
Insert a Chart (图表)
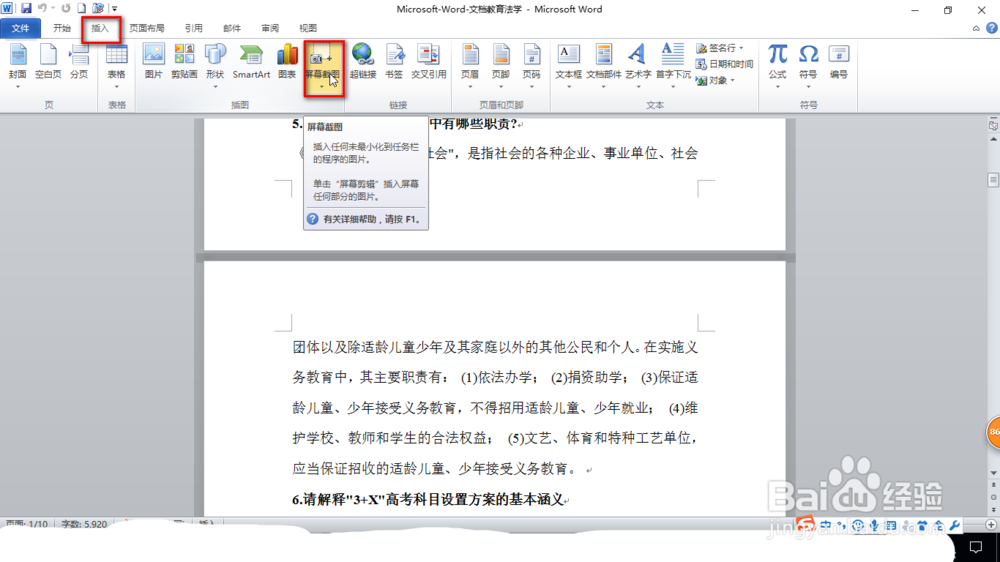click(x=287, y=63)
